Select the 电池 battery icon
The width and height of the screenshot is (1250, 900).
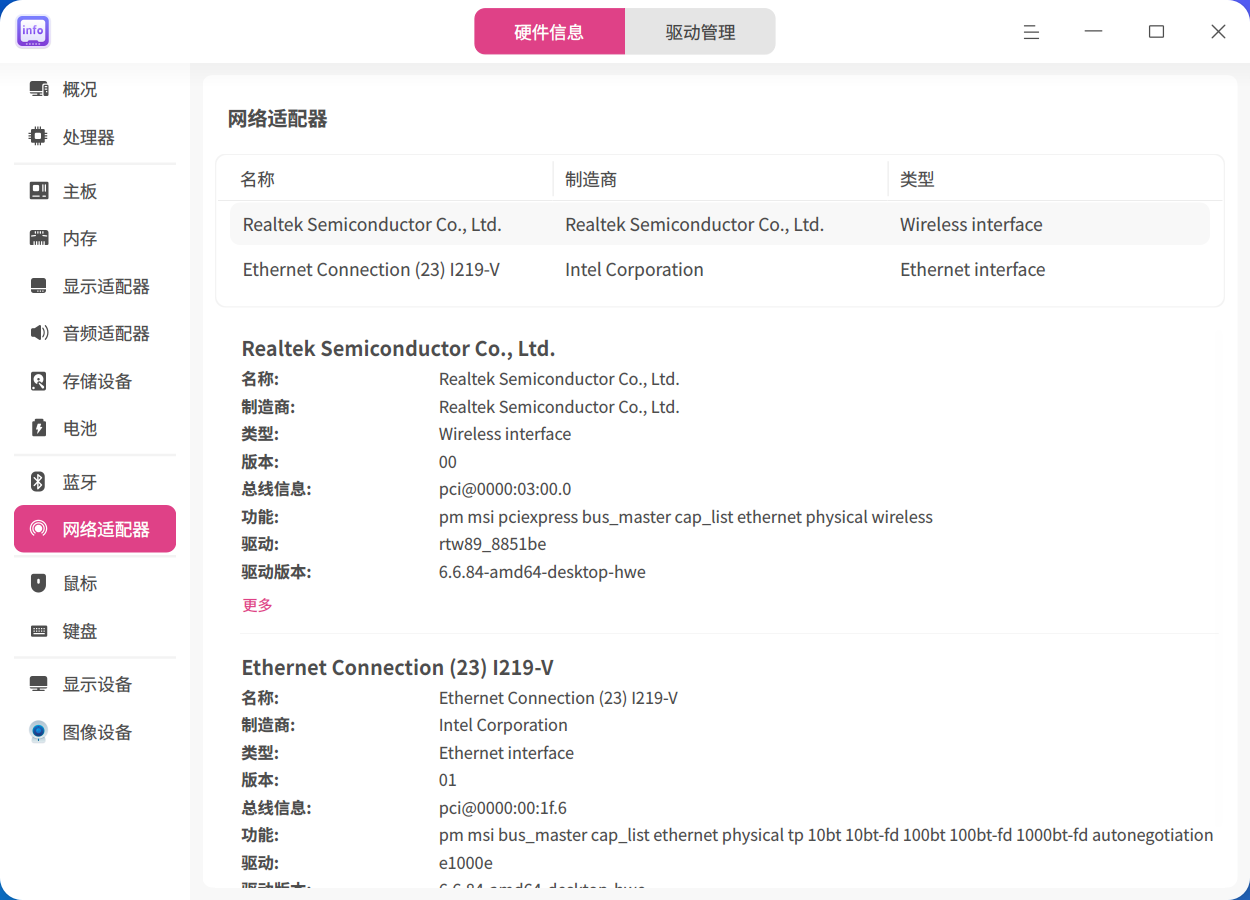pos(39,428)
